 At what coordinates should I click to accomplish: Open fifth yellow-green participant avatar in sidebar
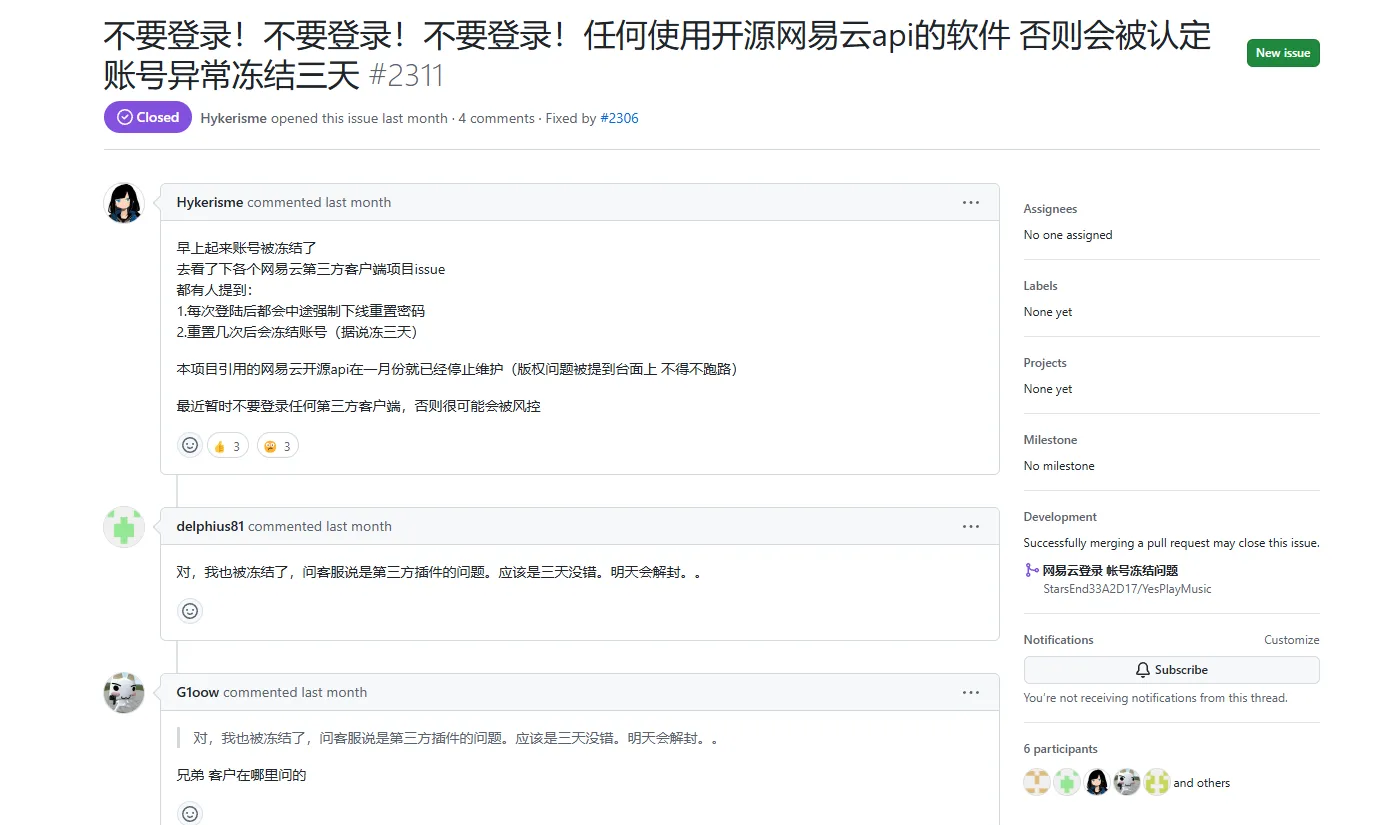1157,782
